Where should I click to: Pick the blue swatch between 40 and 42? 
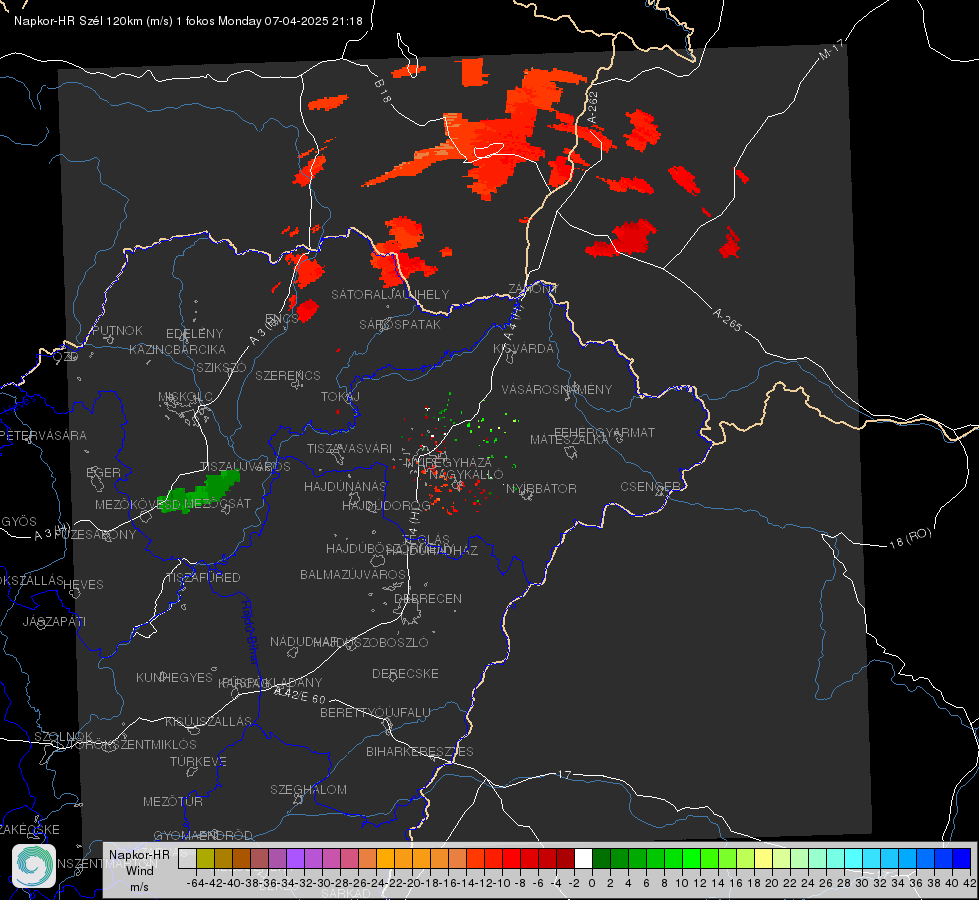(962, 858)
